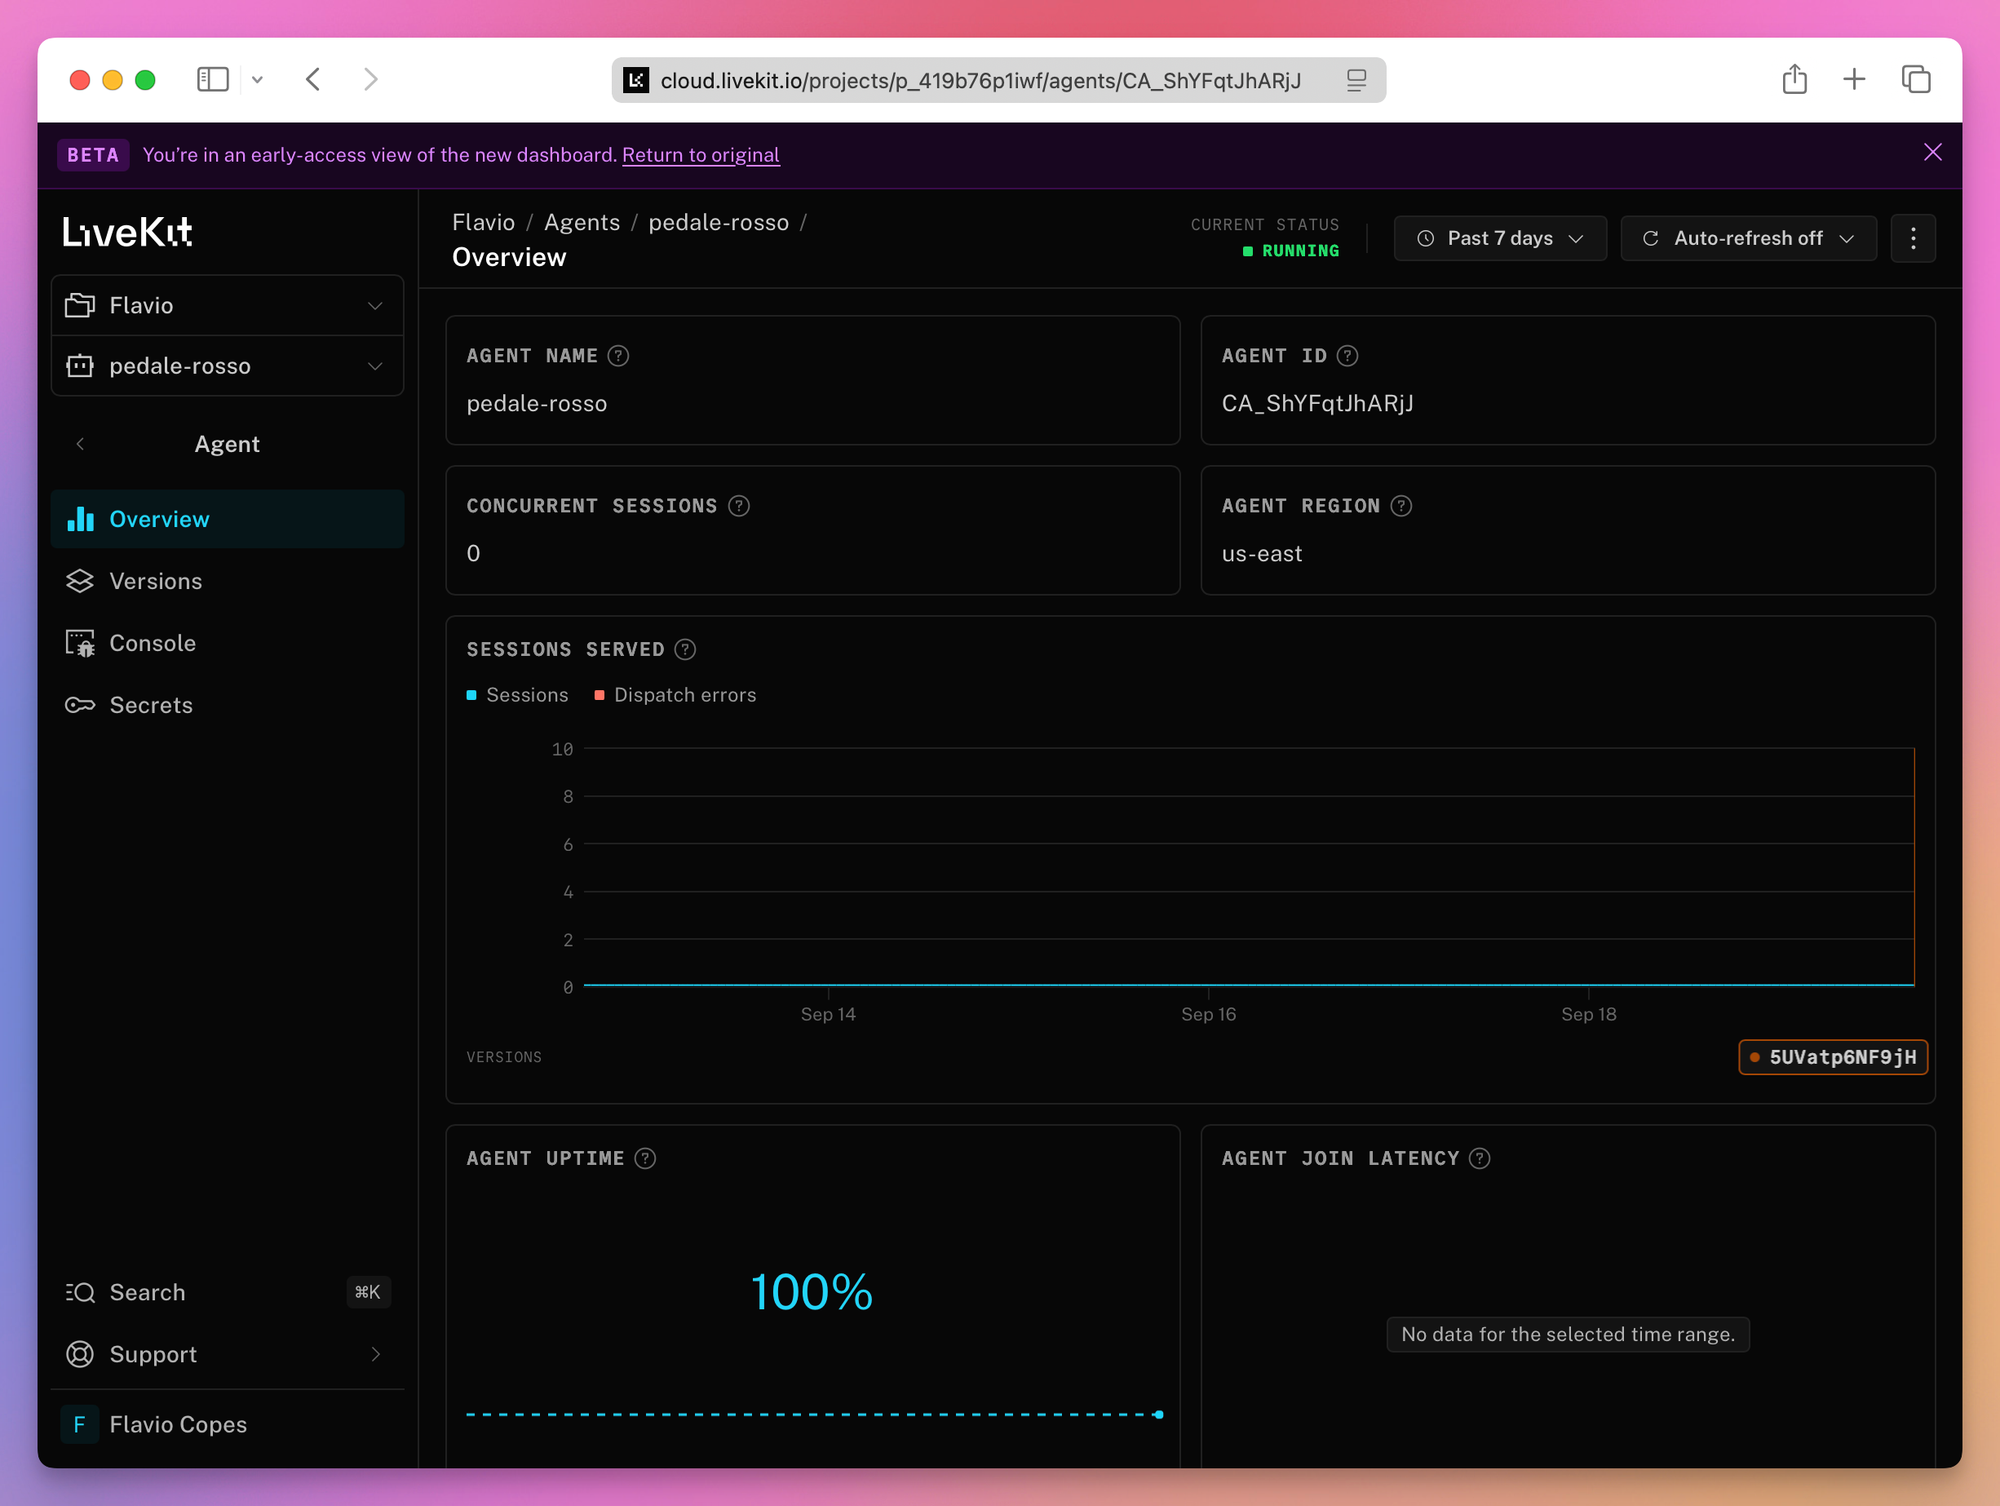Viewport: 2000px width, 1506px height.
Task: Click the uptime line endpoint marker
Action: click(1158, 1414)
